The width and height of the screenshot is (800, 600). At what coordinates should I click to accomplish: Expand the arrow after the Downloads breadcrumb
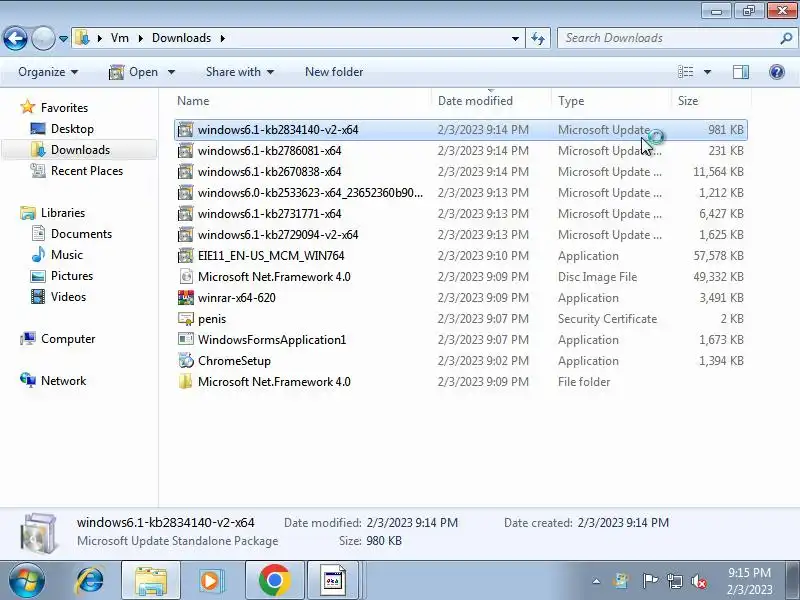pyautogui.click(x=223, y=38)
